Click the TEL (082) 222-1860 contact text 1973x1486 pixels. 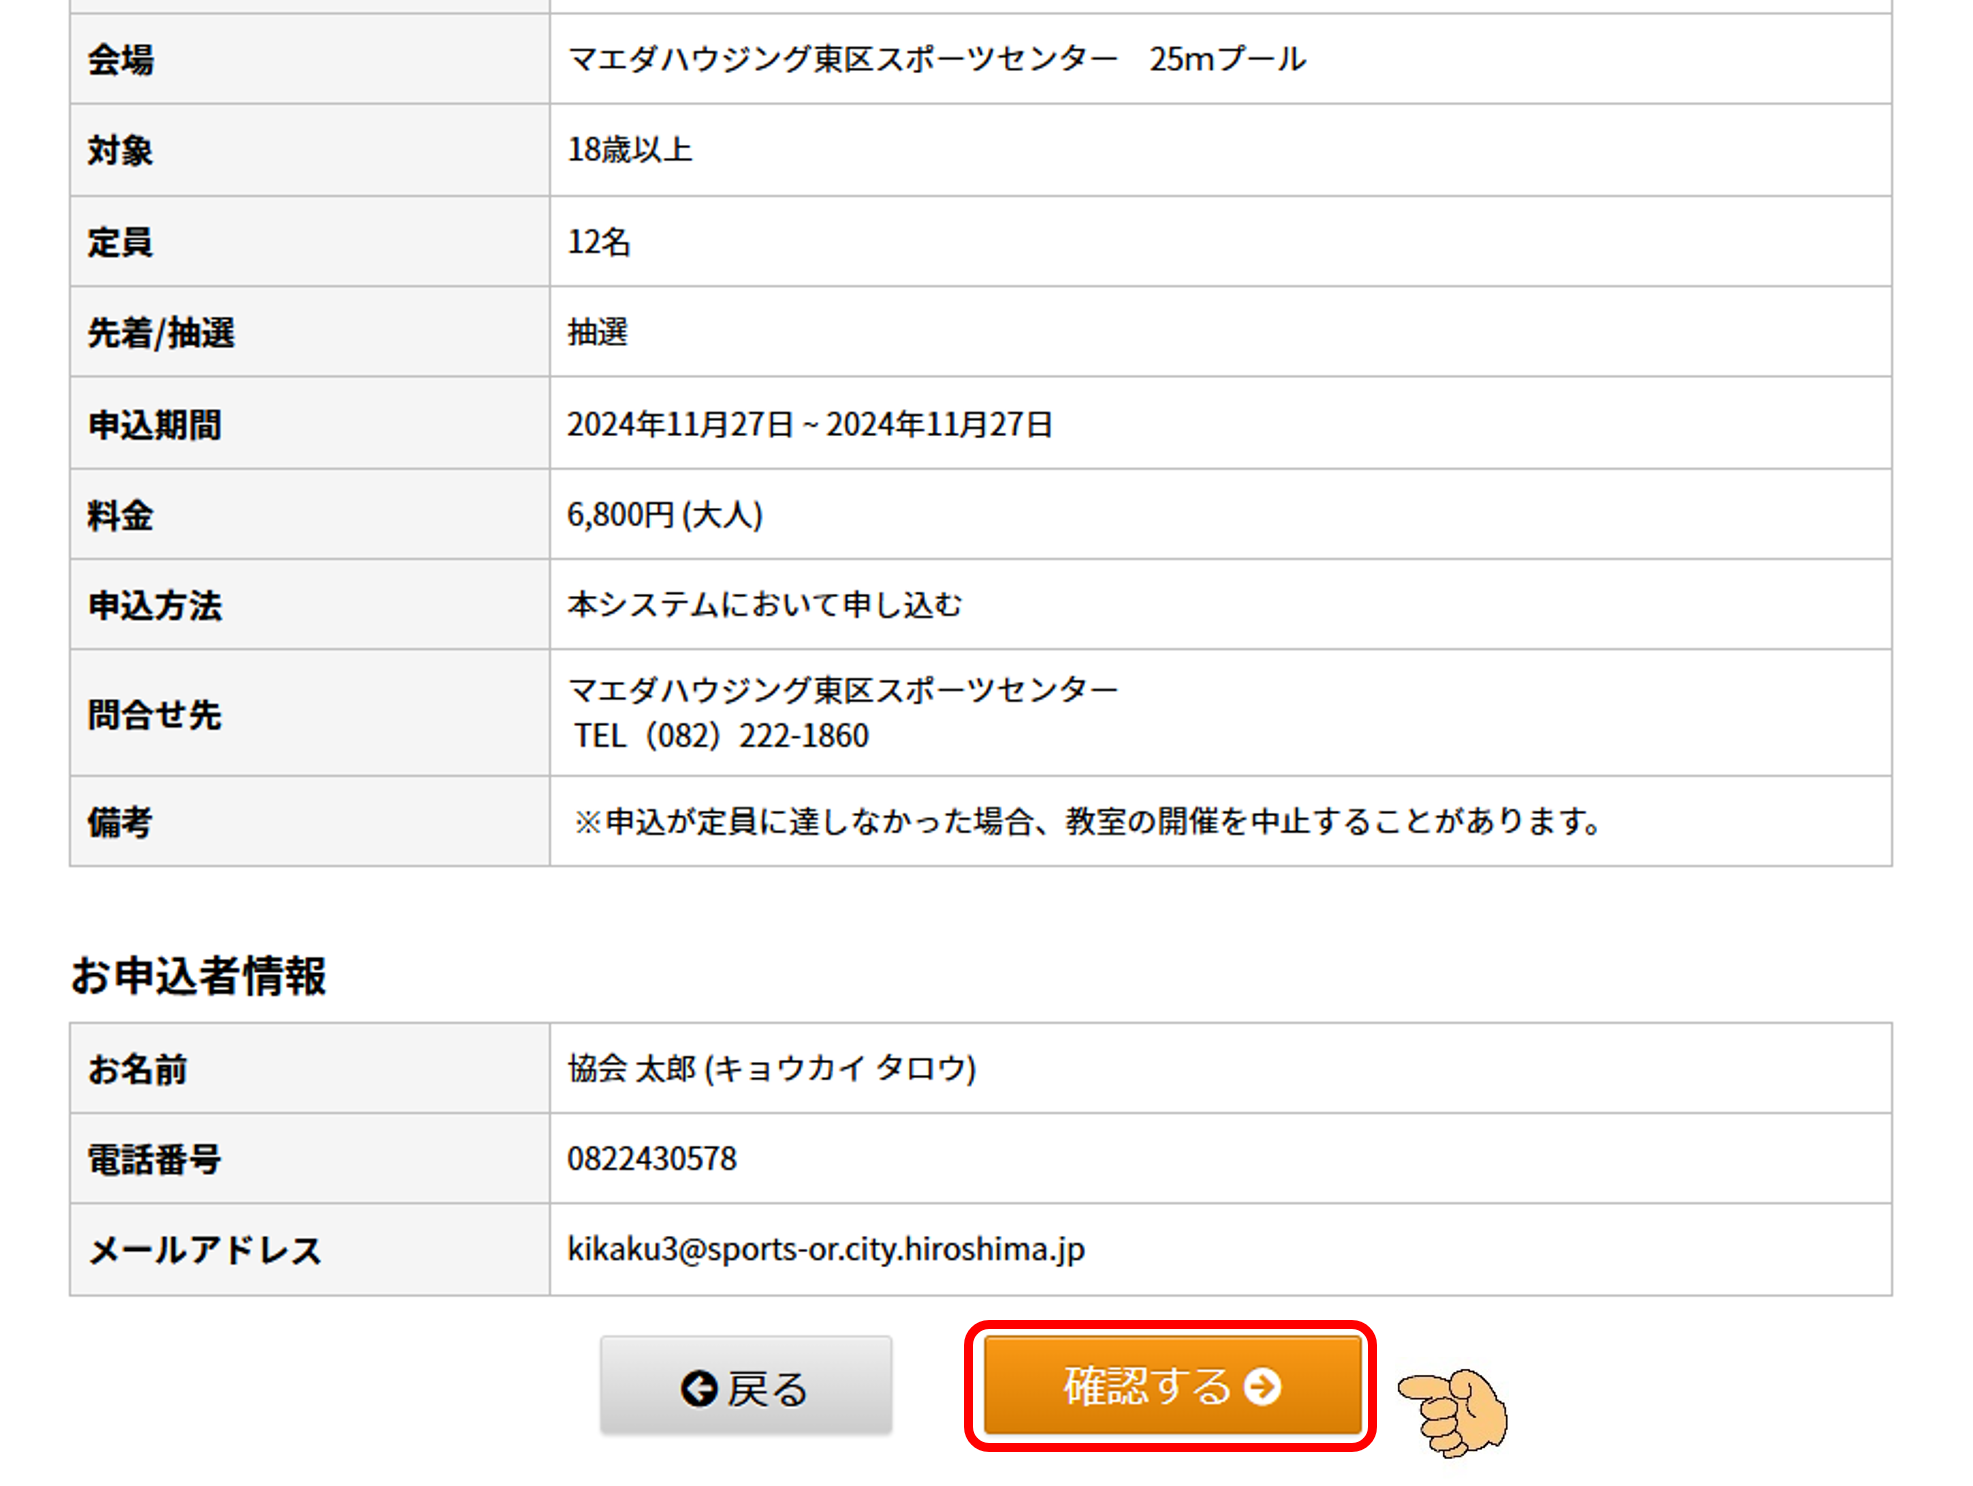721,736
